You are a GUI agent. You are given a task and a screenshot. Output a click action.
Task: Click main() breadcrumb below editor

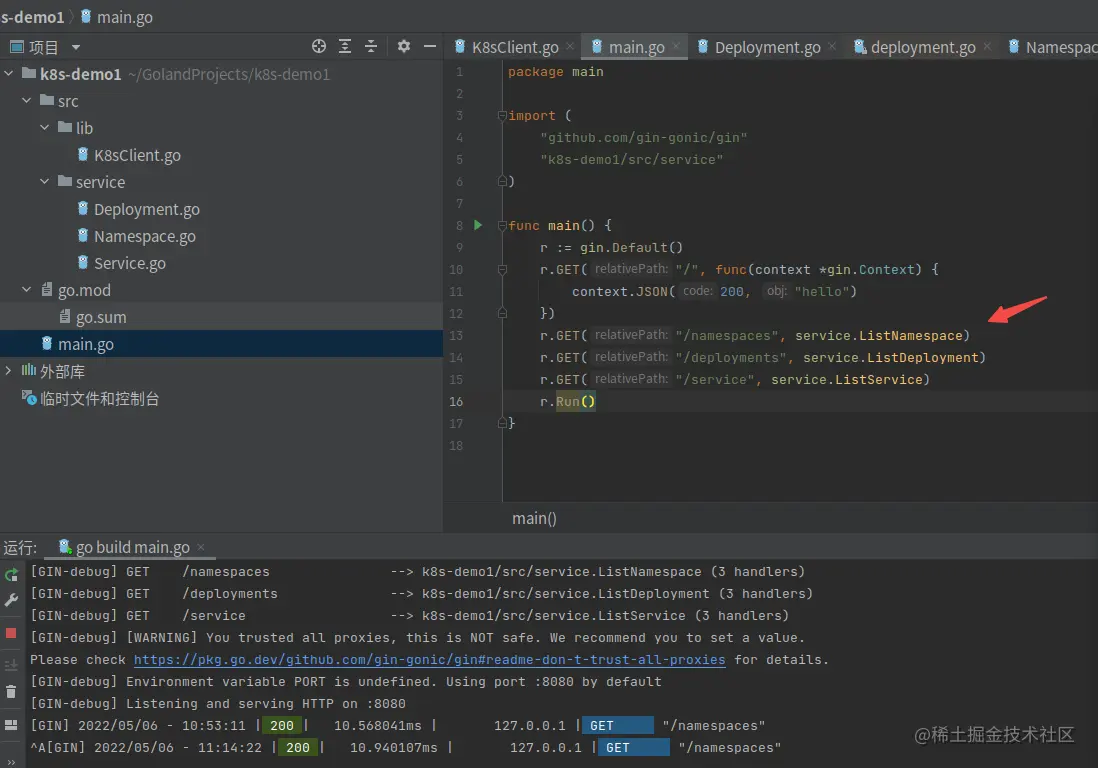[534, 518]
